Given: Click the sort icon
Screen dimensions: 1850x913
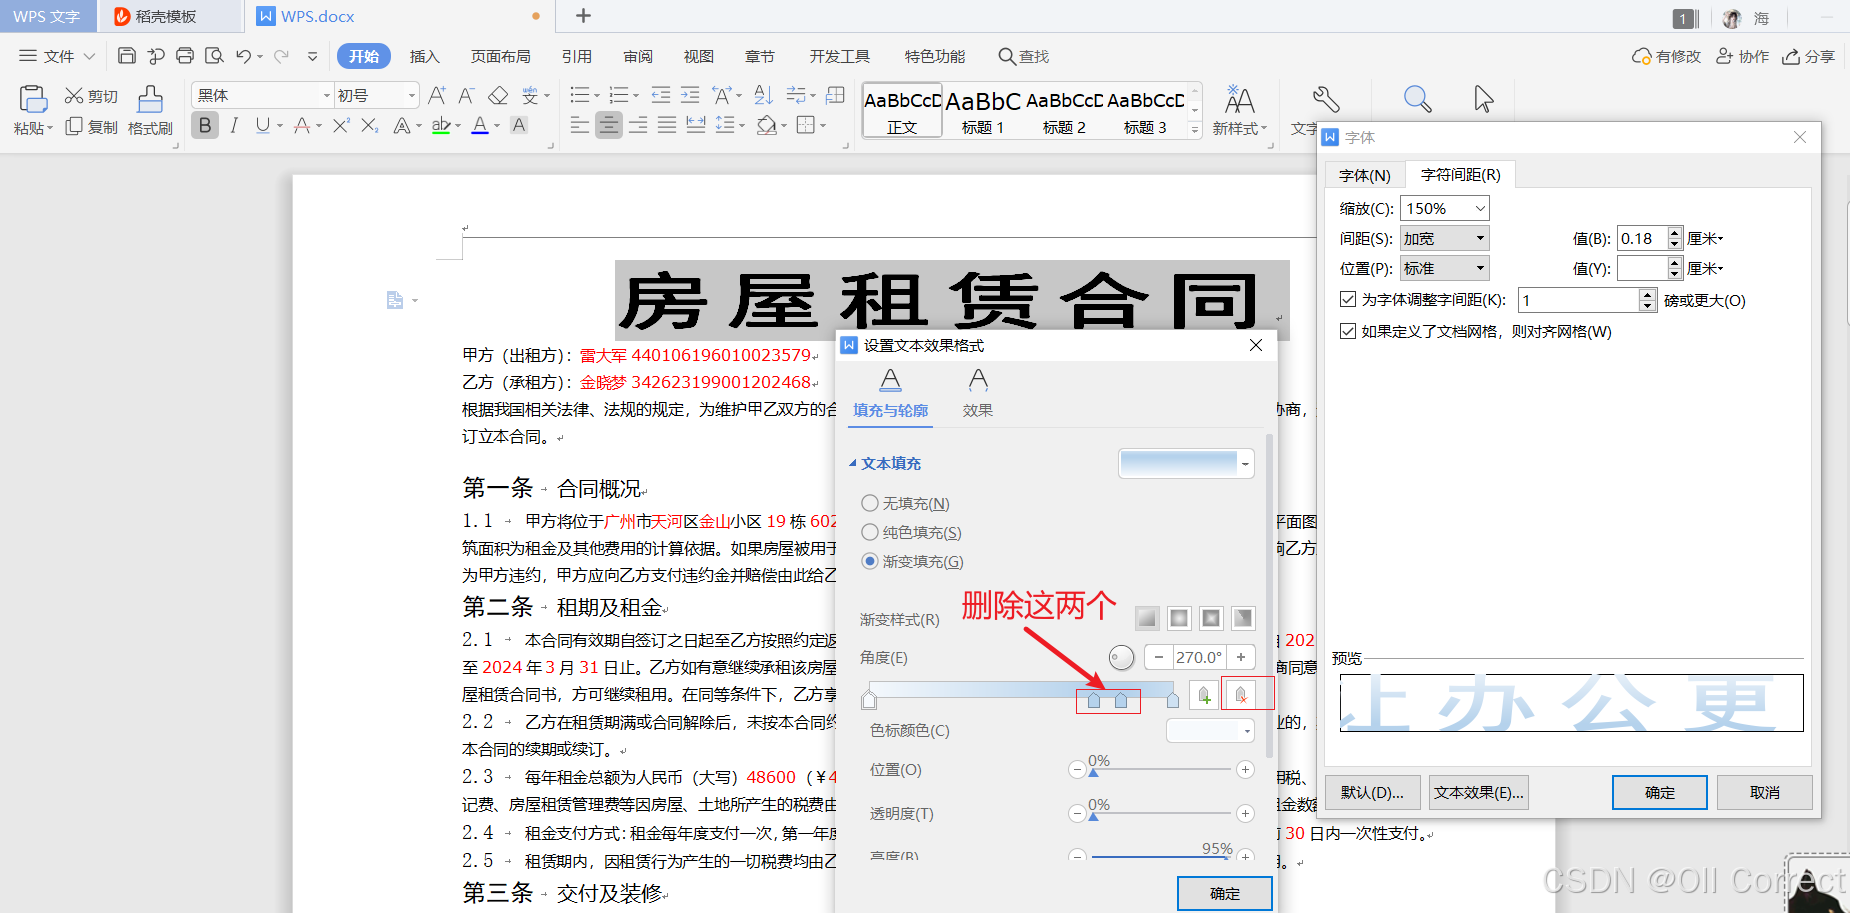Looking at the screenshot, I should [x=763, y=95].
